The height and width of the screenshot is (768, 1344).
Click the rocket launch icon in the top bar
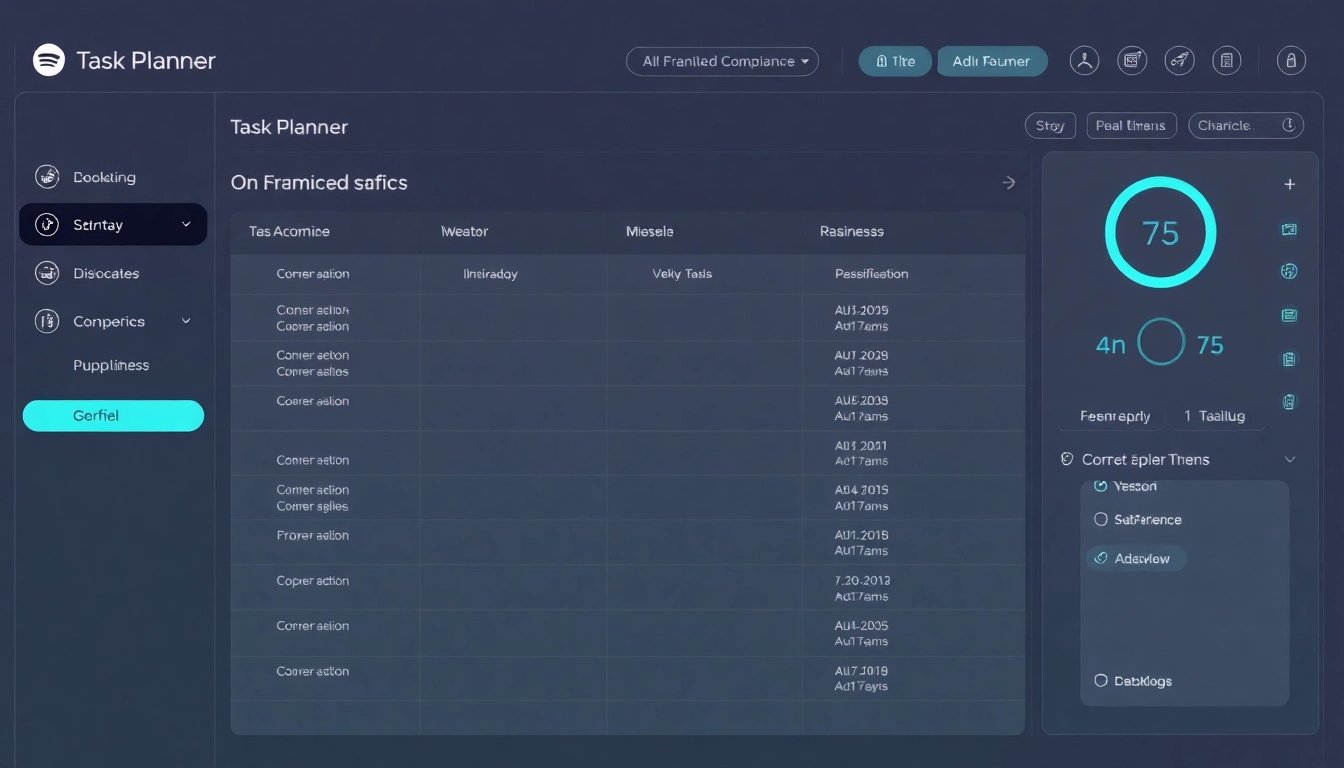point(1179,60)
